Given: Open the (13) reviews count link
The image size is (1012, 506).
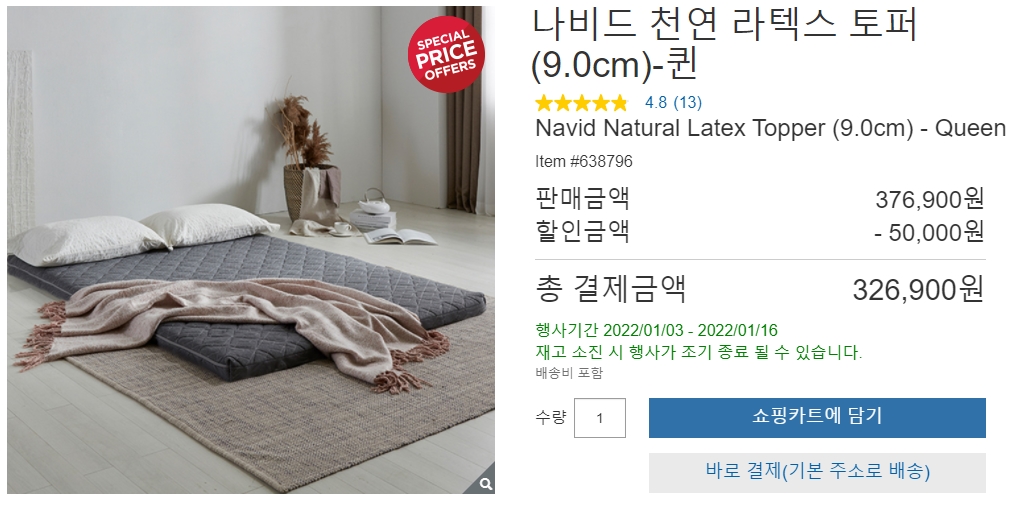Looking at the screenshot, I should coord(687,103).
